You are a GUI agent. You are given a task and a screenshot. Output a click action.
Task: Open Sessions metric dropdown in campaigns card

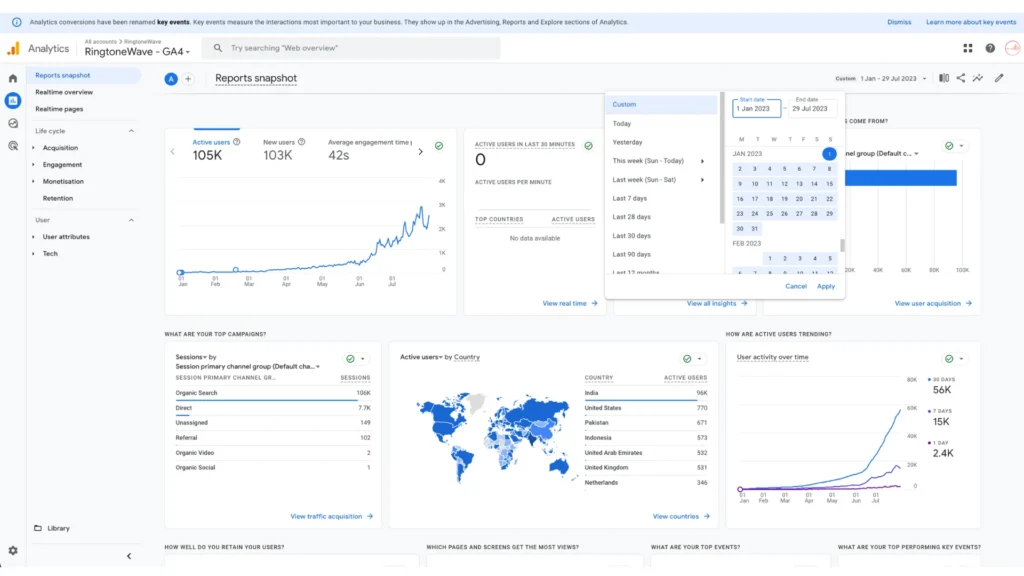tap(191, 357)
